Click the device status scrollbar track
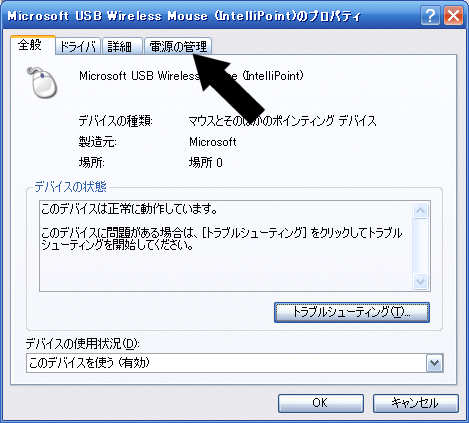469x423 pixels. 421,246
